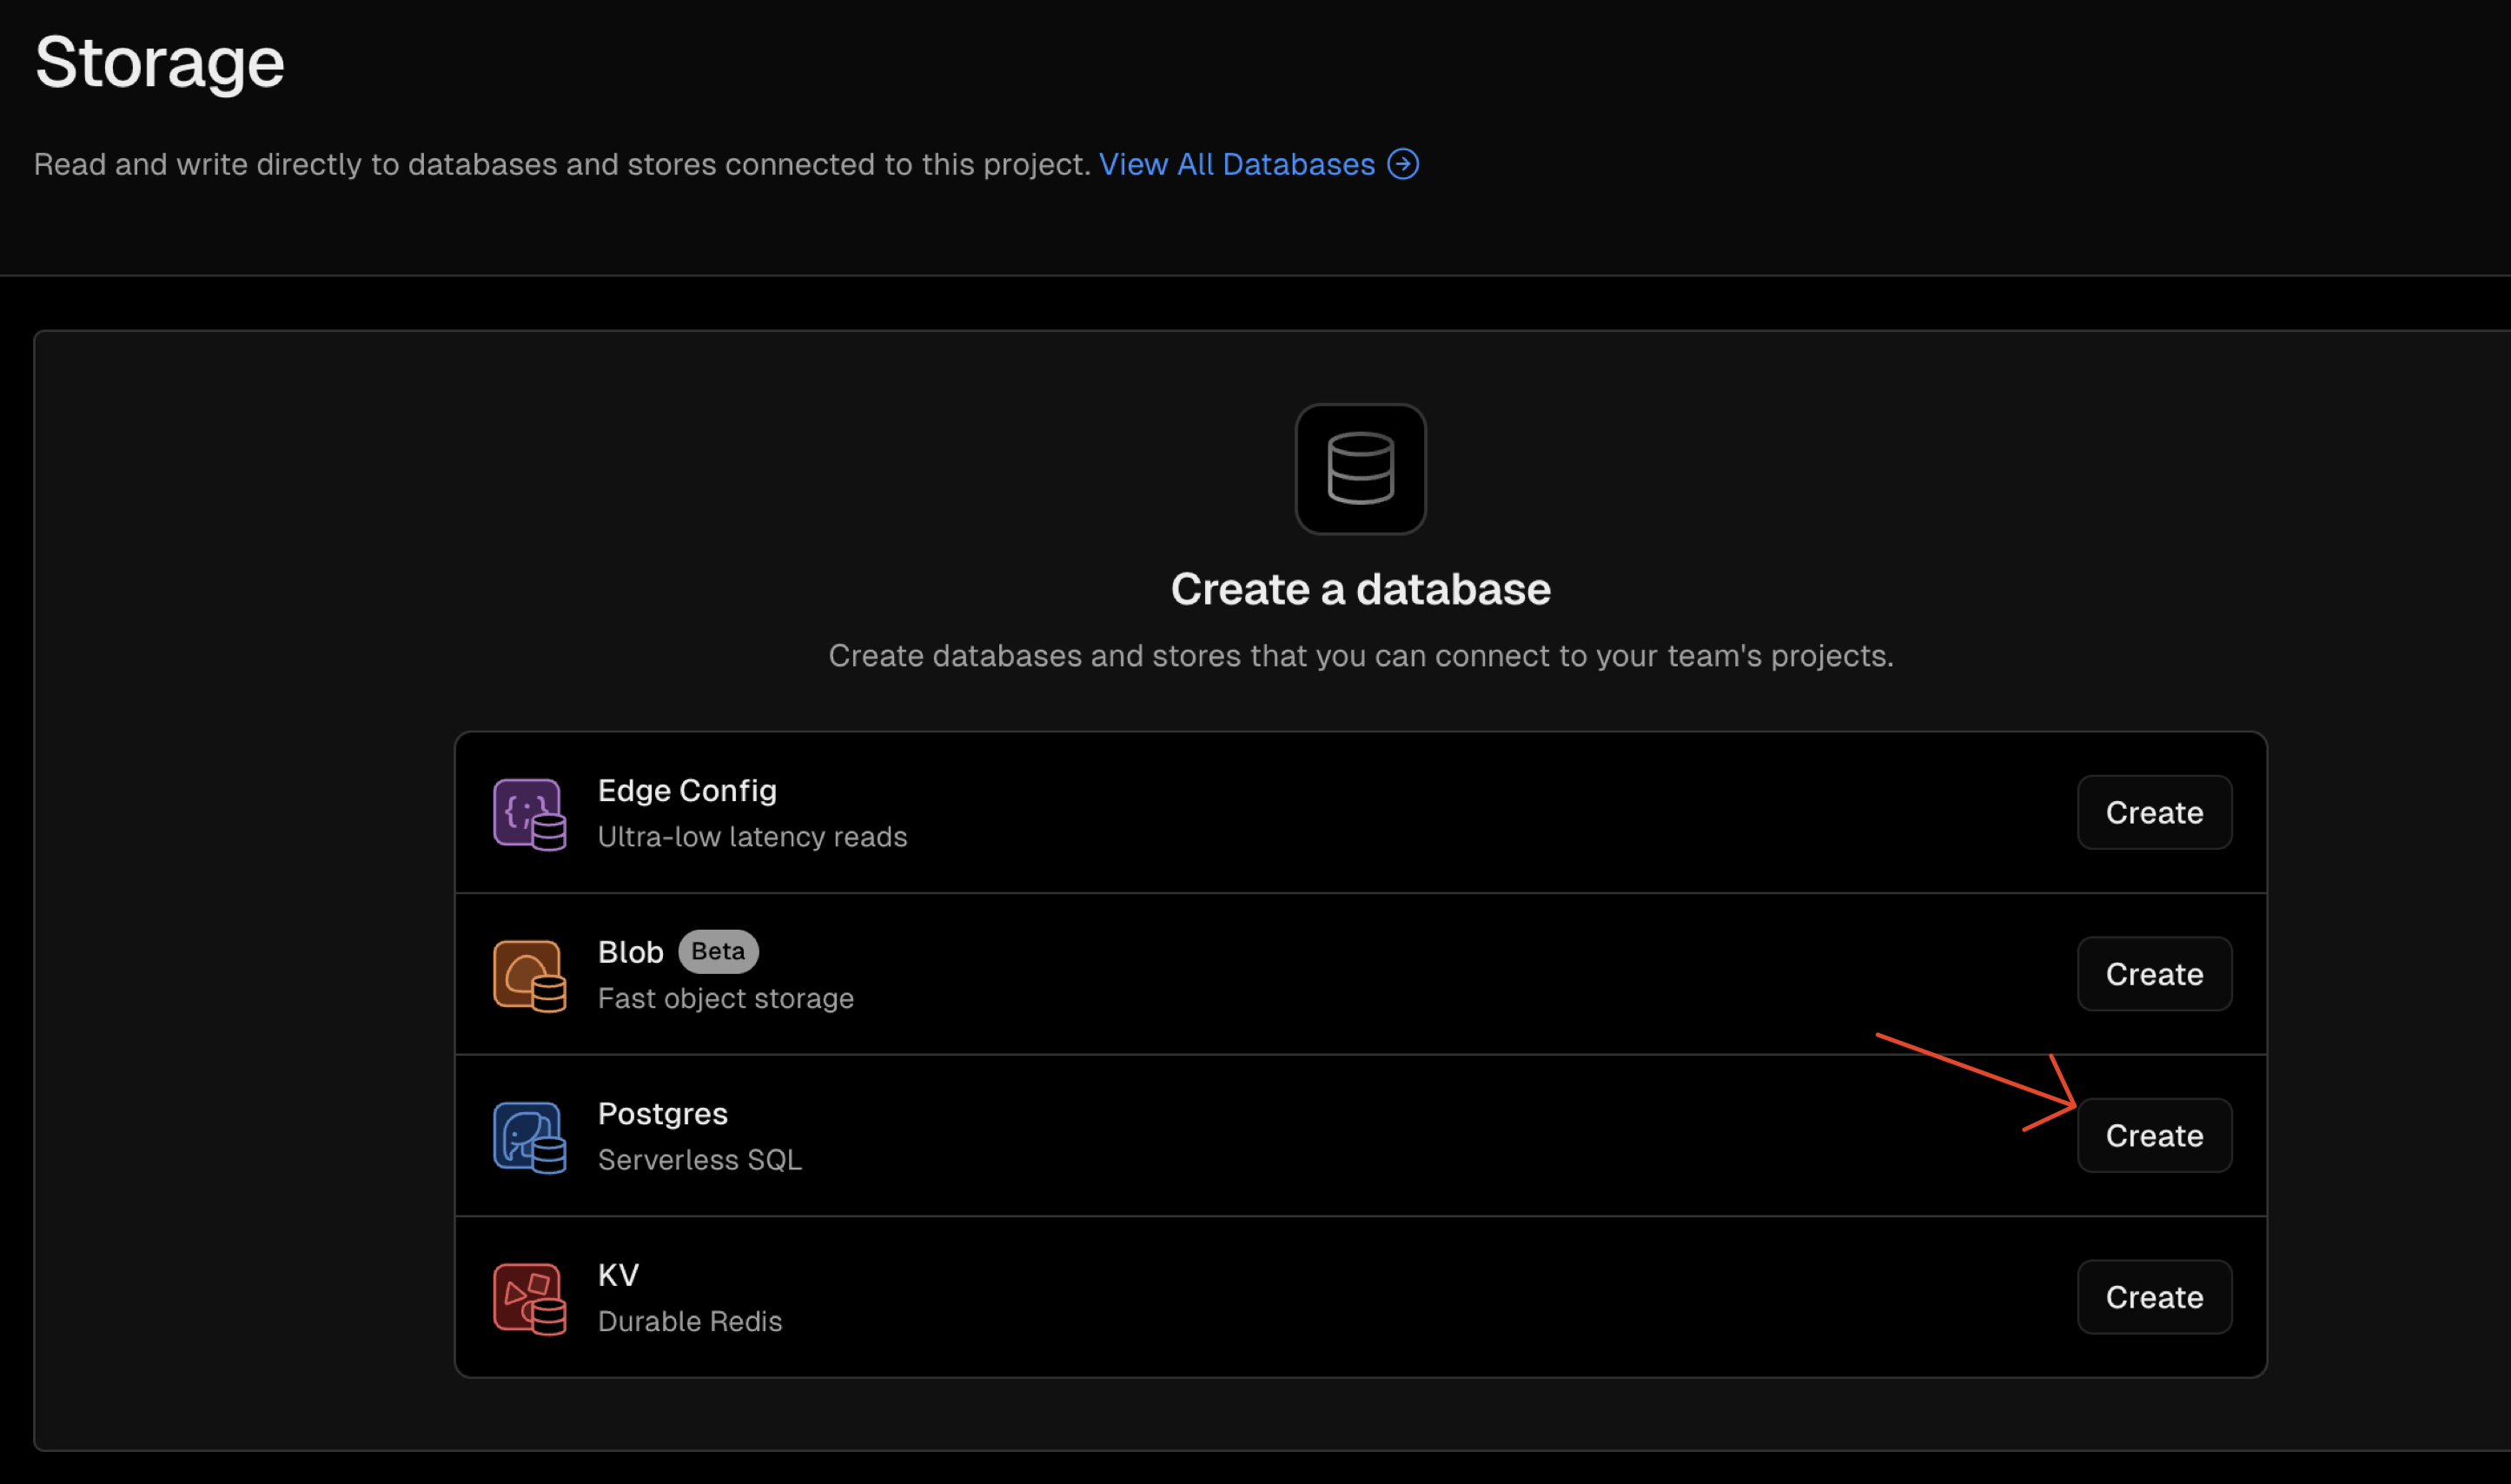Click the large database cylinder icon

(1360, 469)
